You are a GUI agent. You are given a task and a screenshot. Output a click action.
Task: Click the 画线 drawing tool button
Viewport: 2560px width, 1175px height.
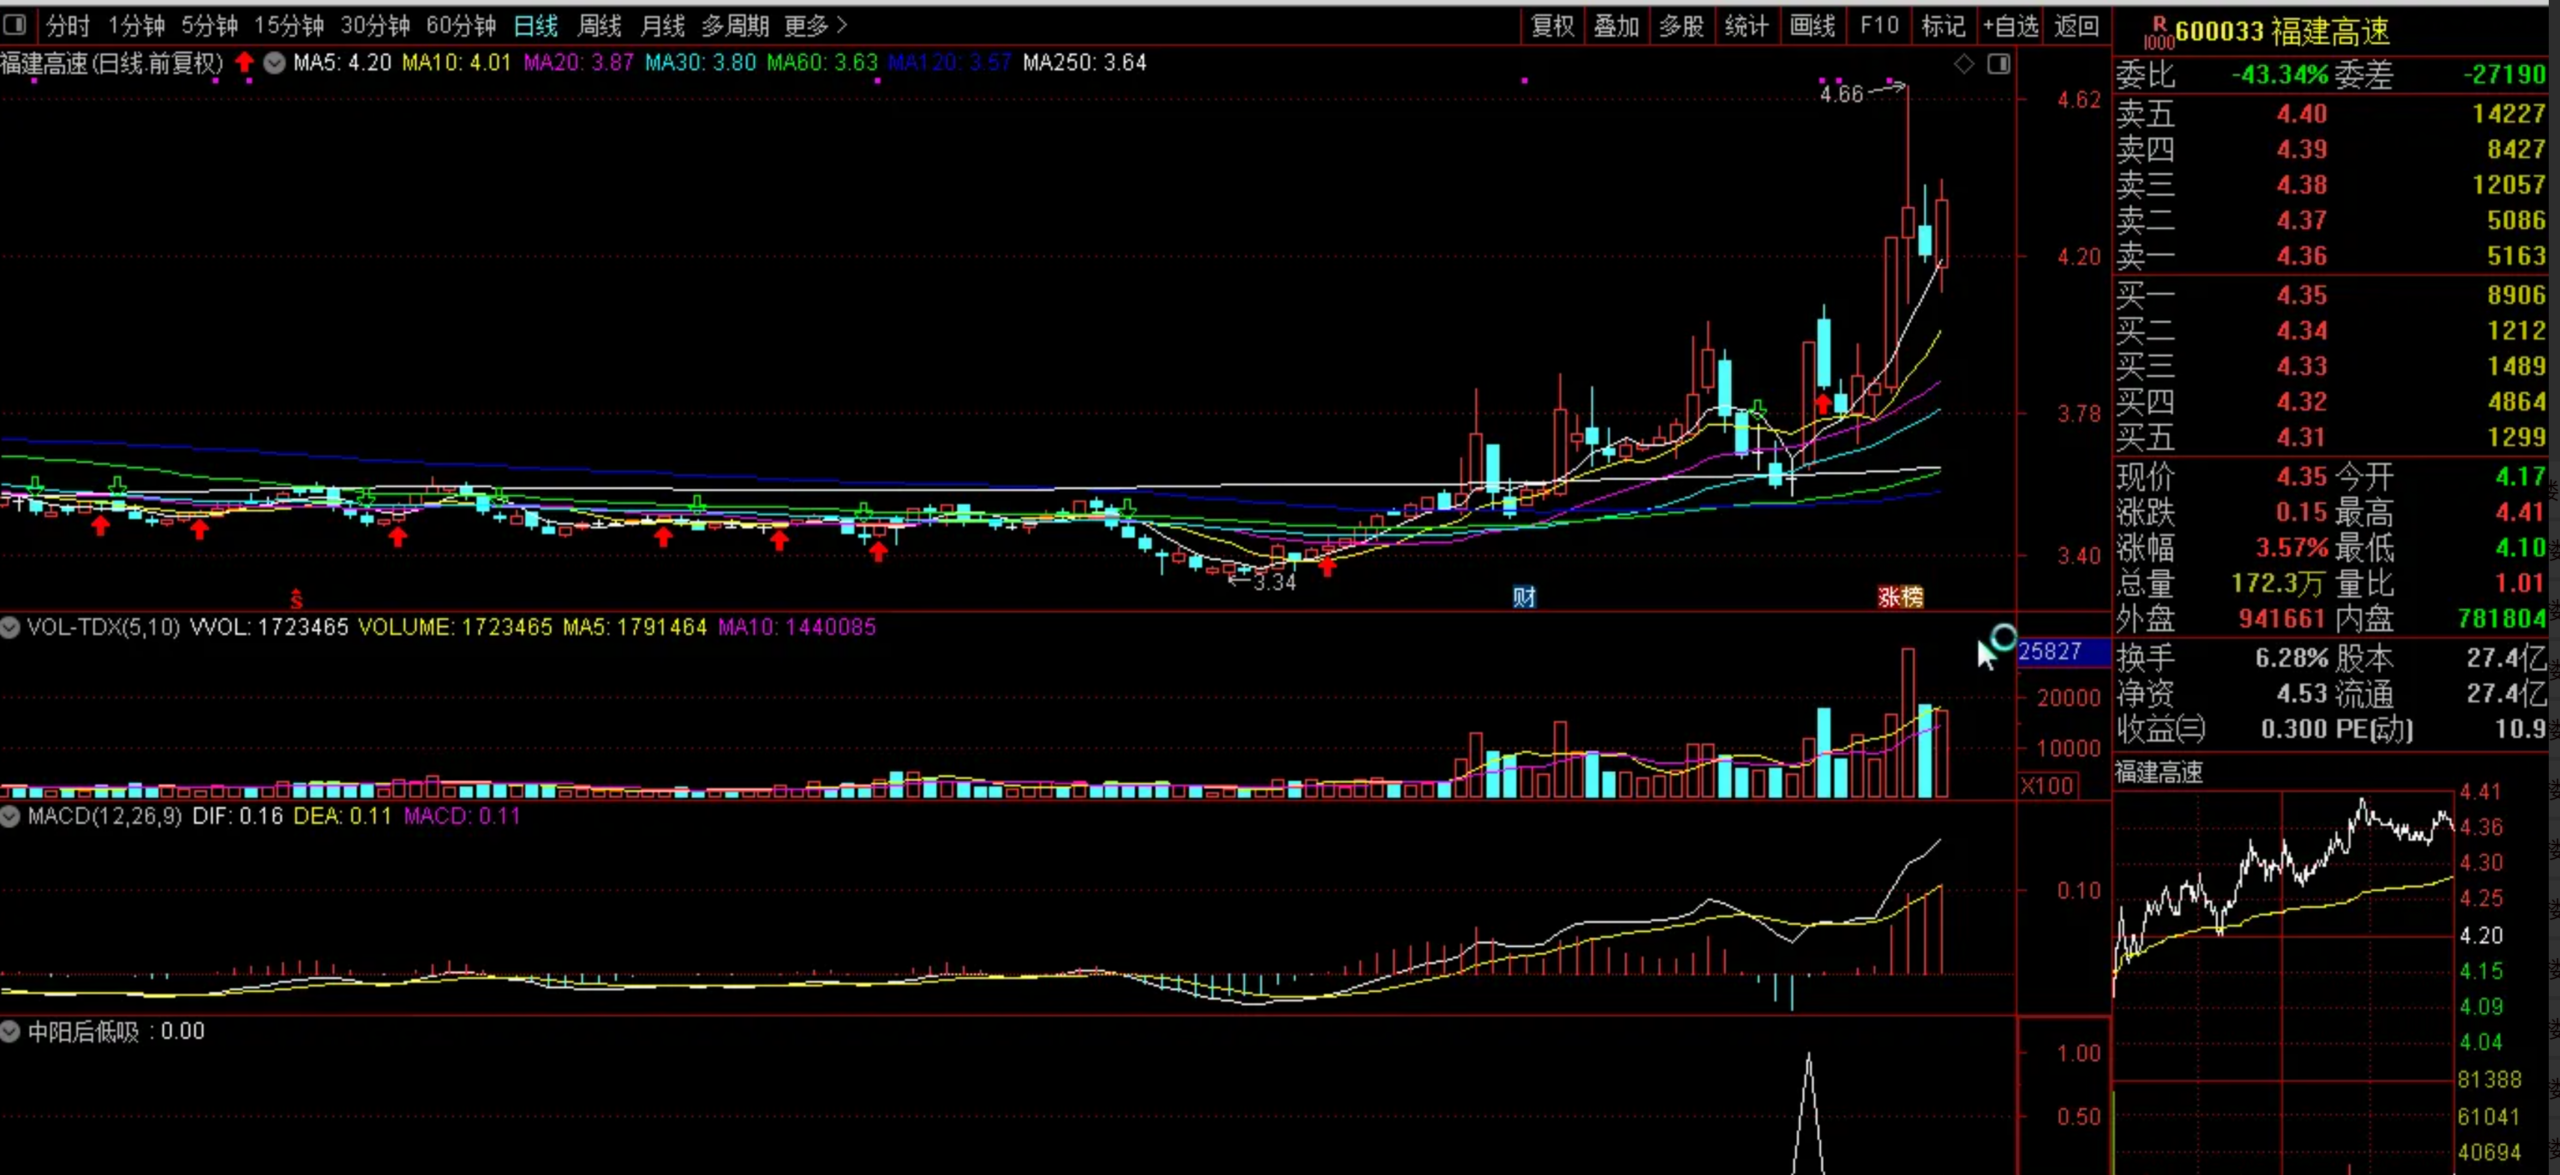[1812, 26]
